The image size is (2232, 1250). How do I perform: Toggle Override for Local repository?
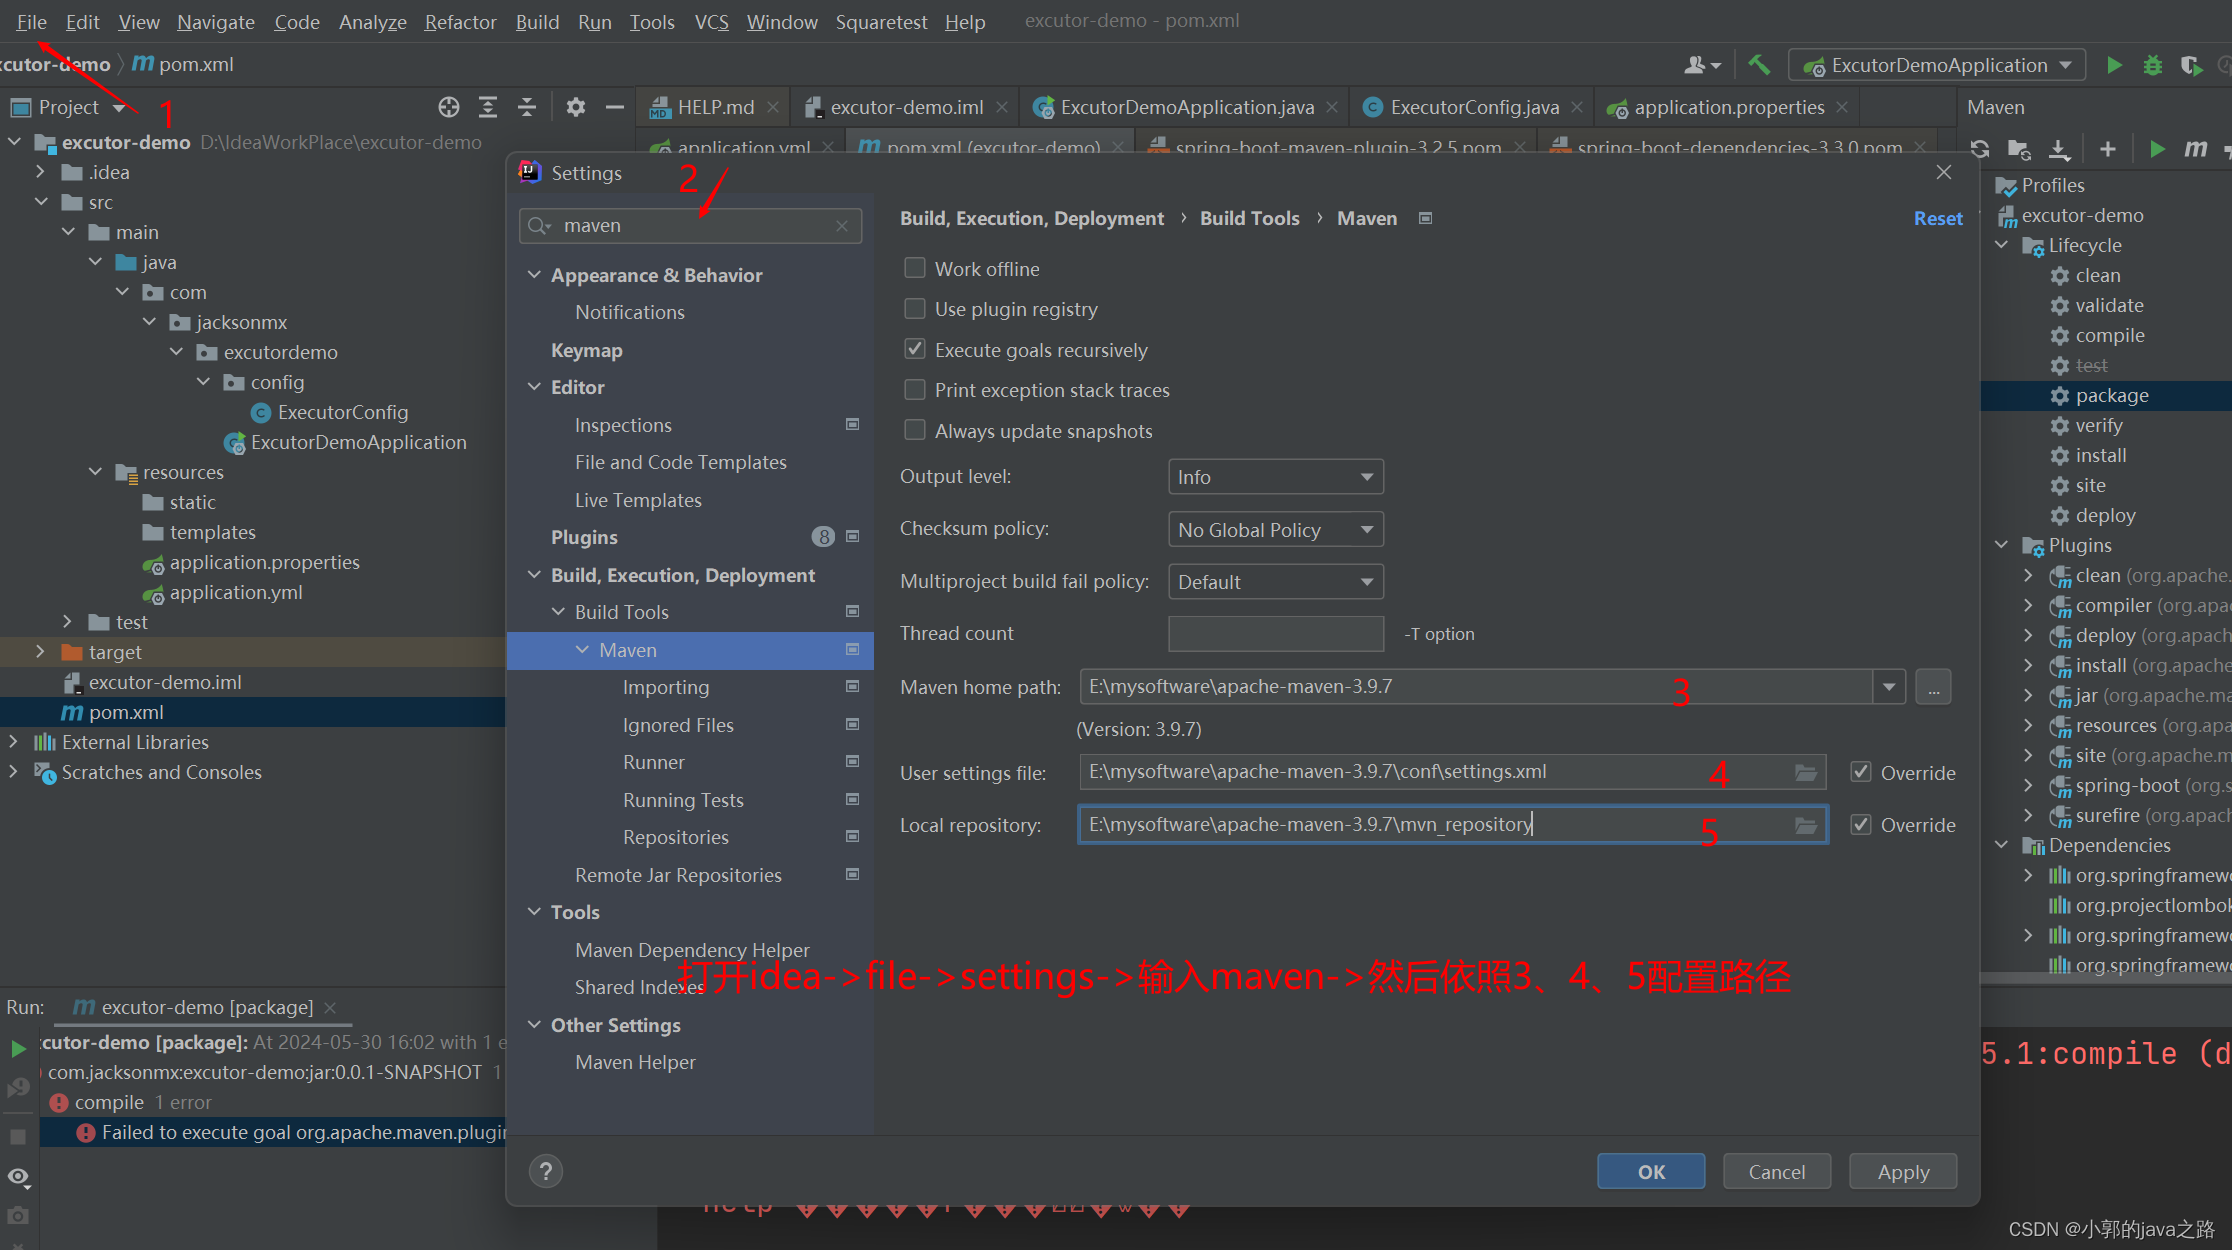[1861, 825]
